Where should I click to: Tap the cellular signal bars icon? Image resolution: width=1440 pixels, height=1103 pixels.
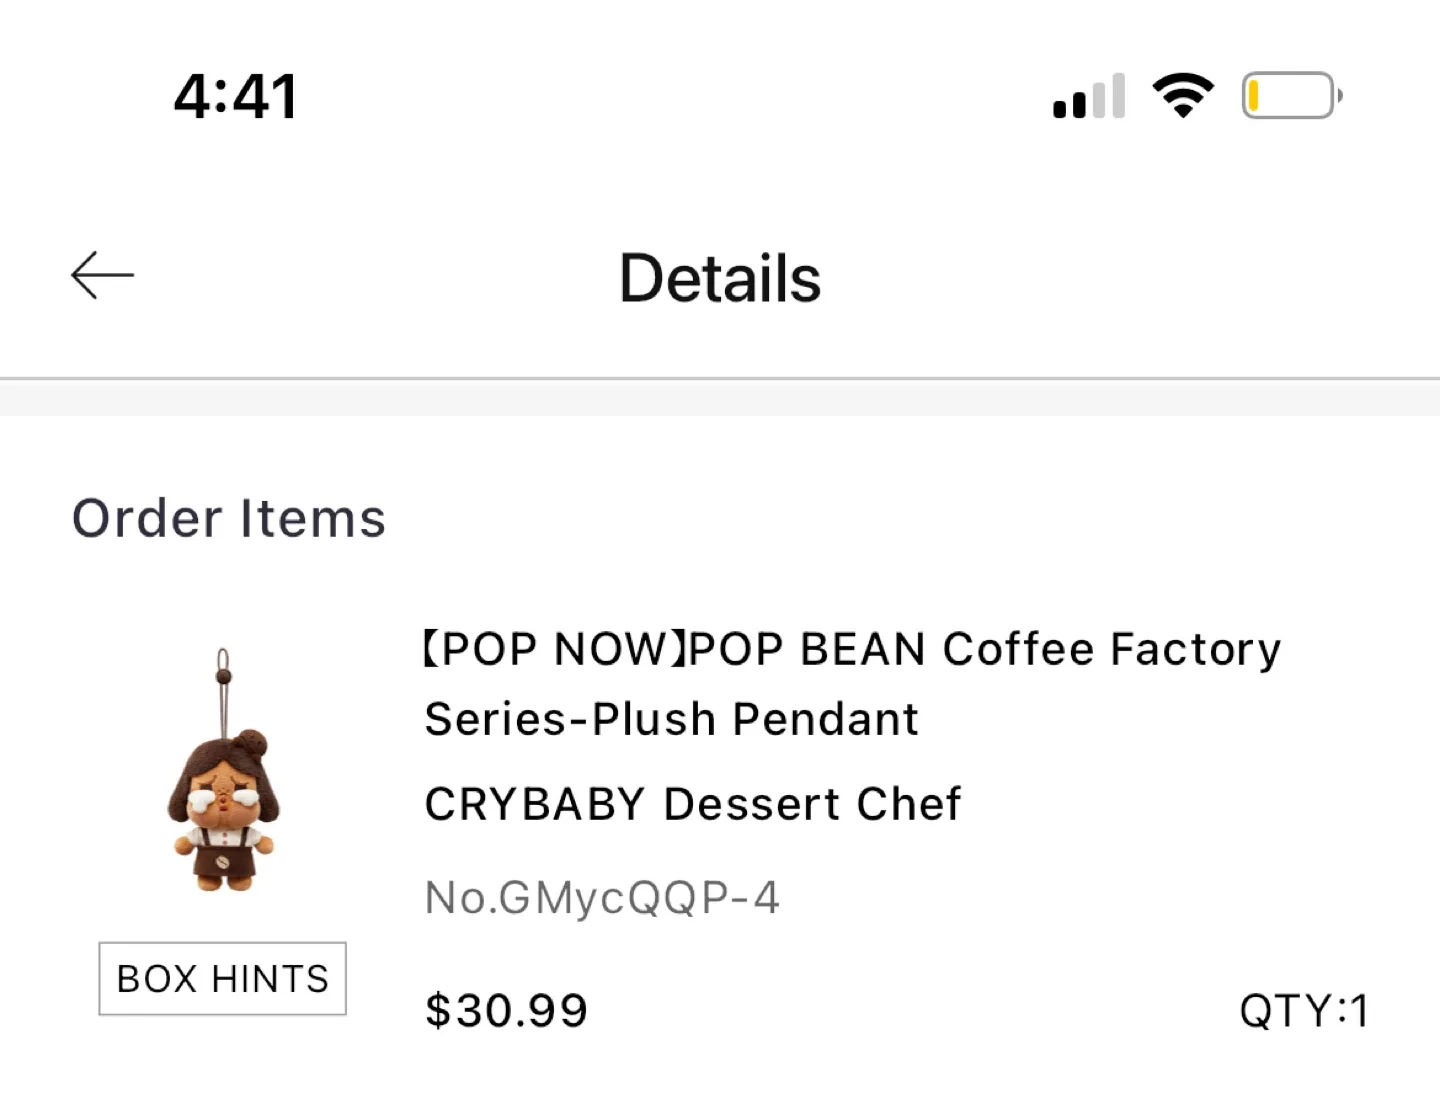tap(1087, 95)
